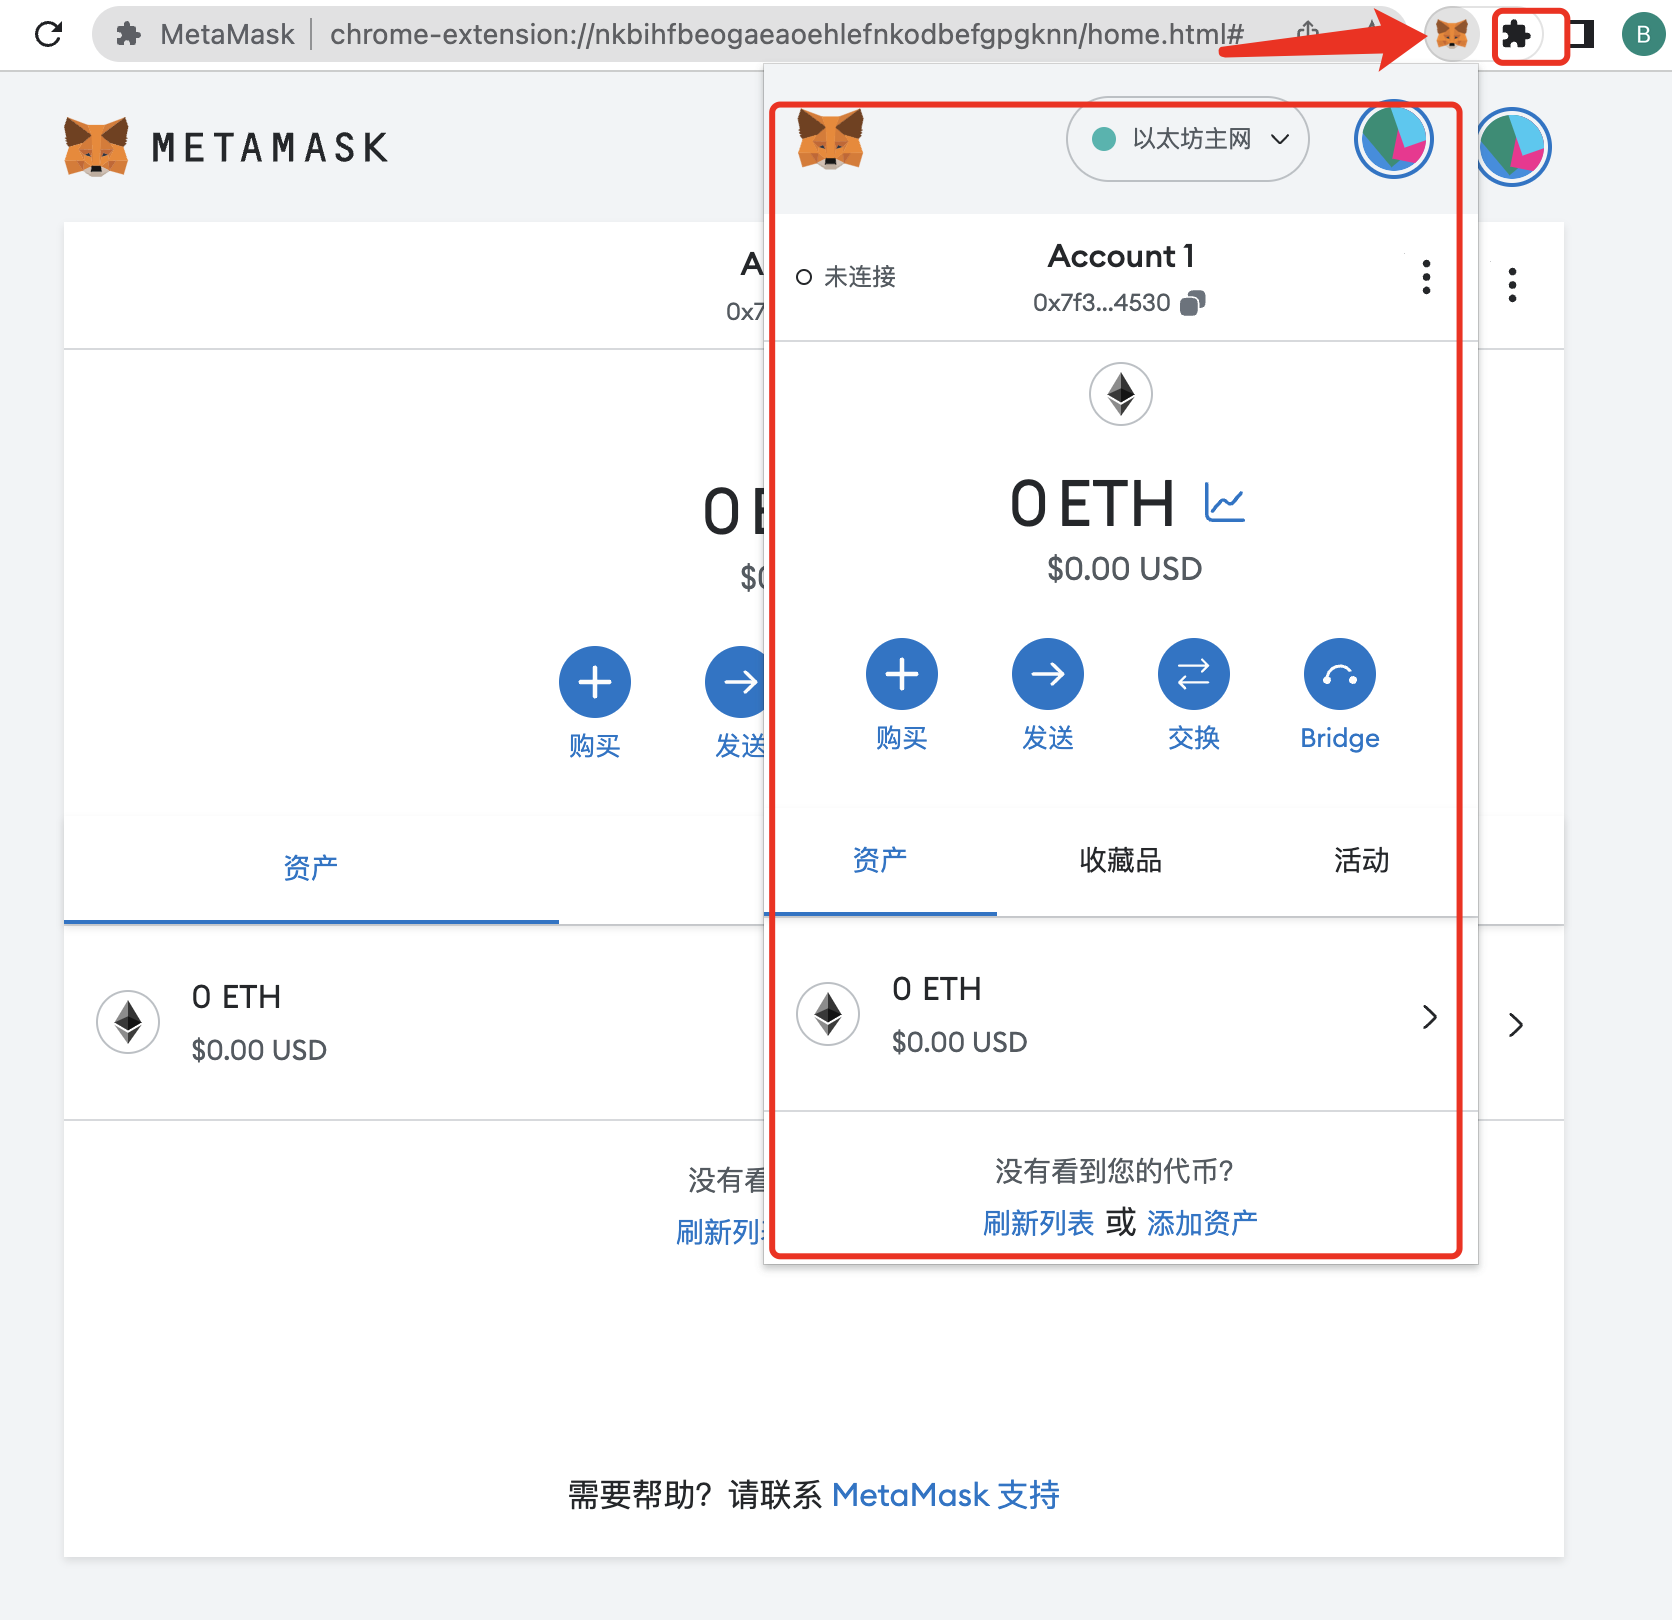
Task: Open the Chrome profile avatar B
Action: coord(1643,35)
